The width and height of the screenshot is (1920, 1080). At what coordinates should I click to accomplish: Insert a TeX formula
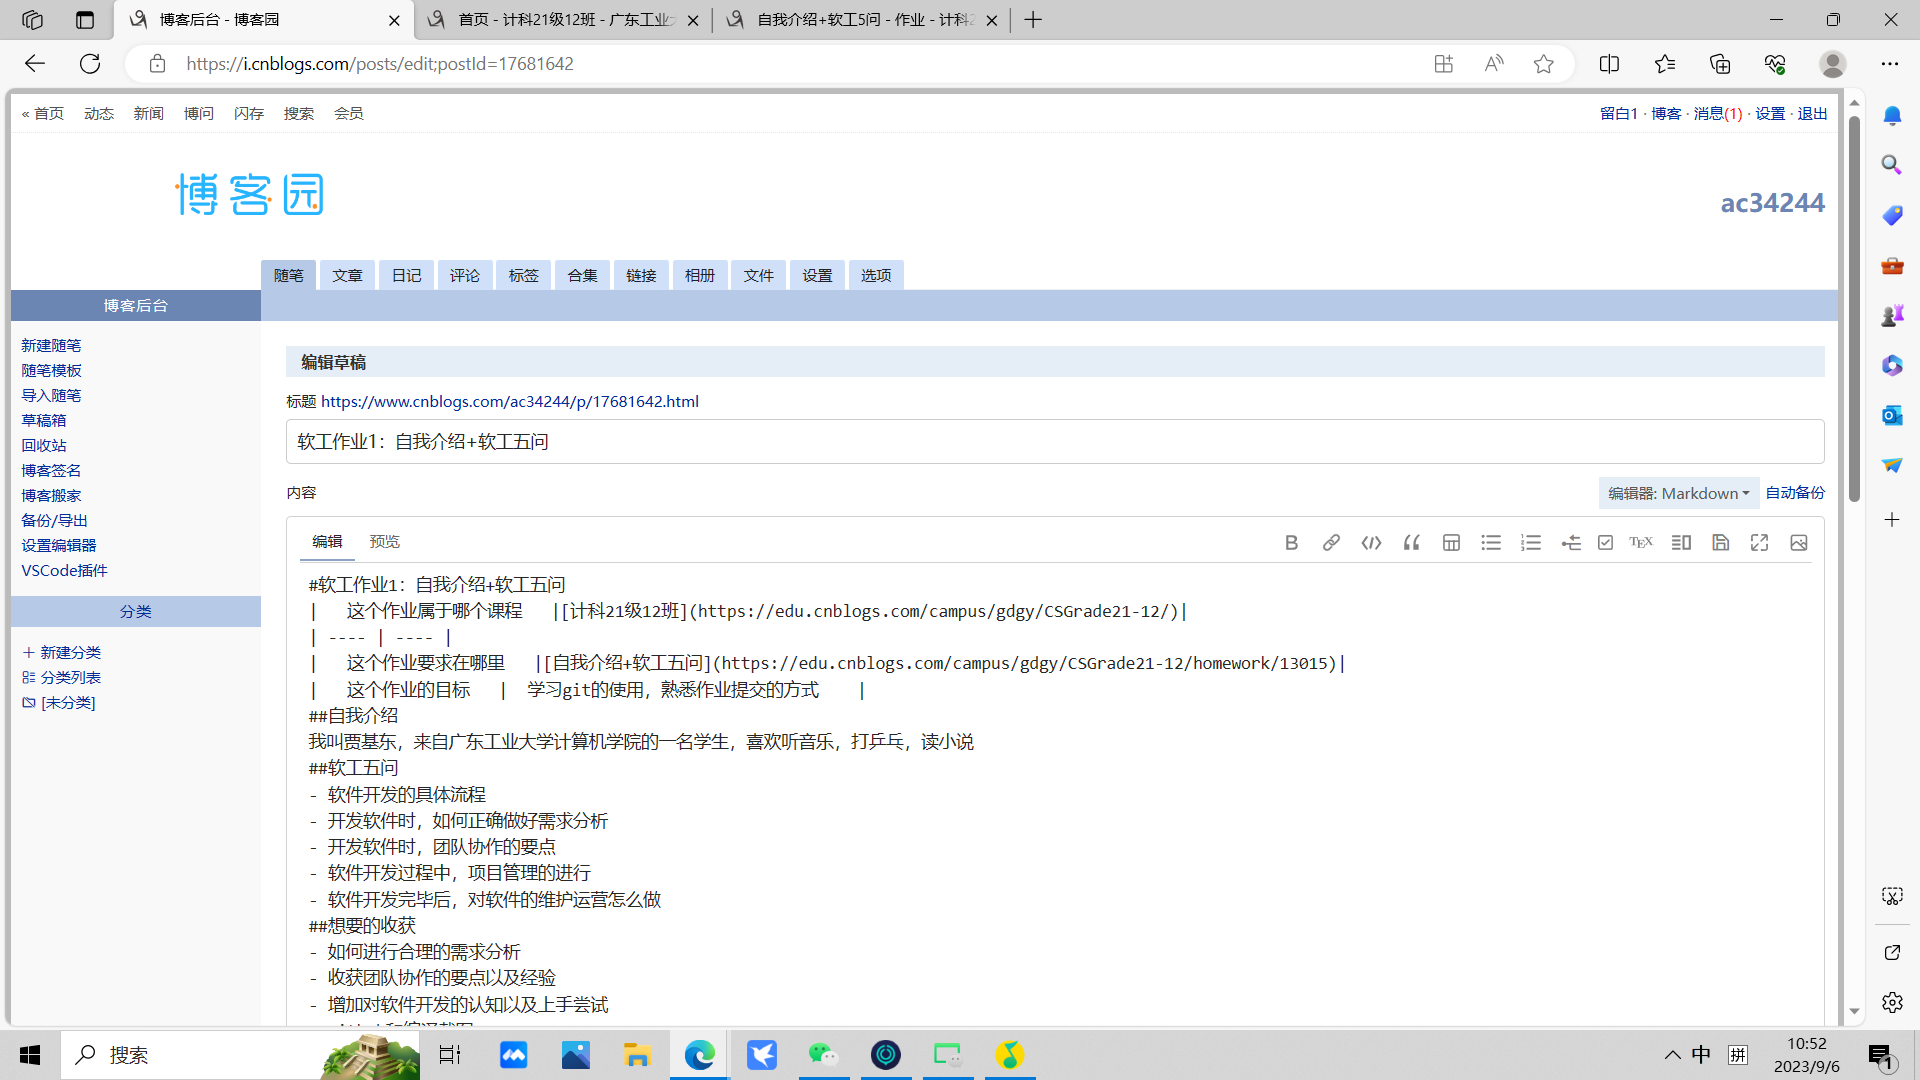point(1641,543)
